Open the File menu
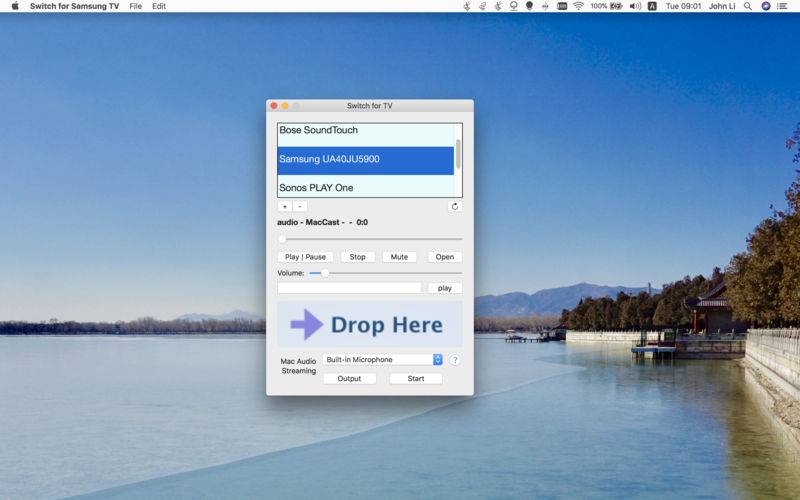The width and height of the screenshot is (800, 500). coord(136,6)
